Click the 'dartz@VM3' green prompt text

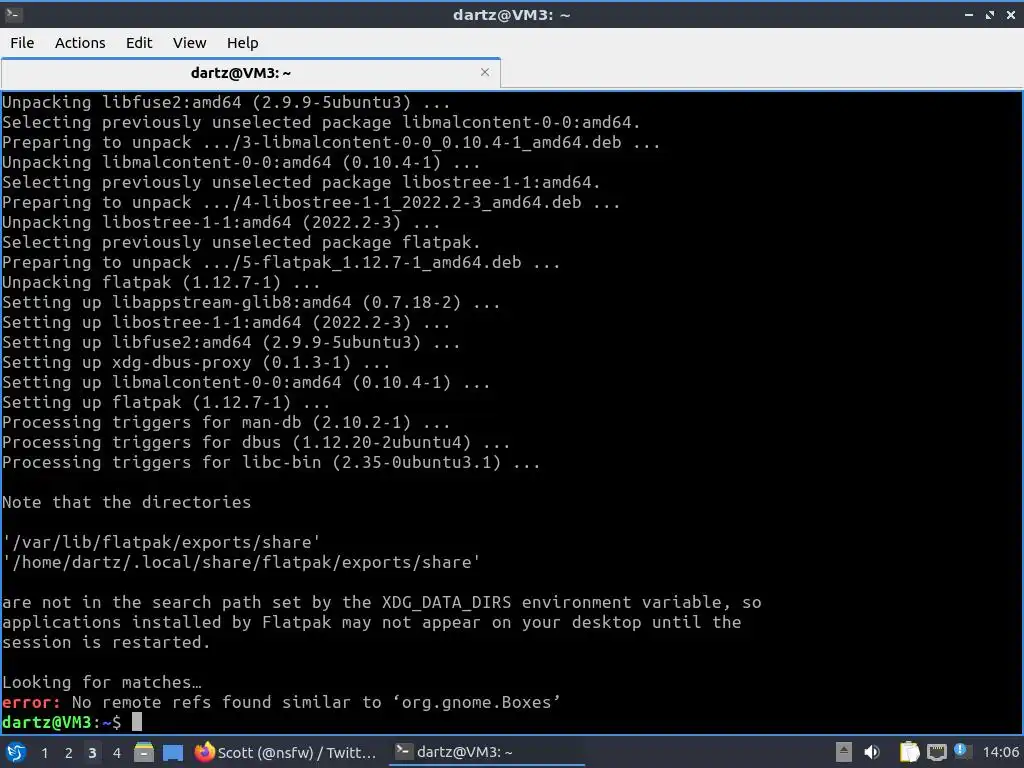coord(47,722)
